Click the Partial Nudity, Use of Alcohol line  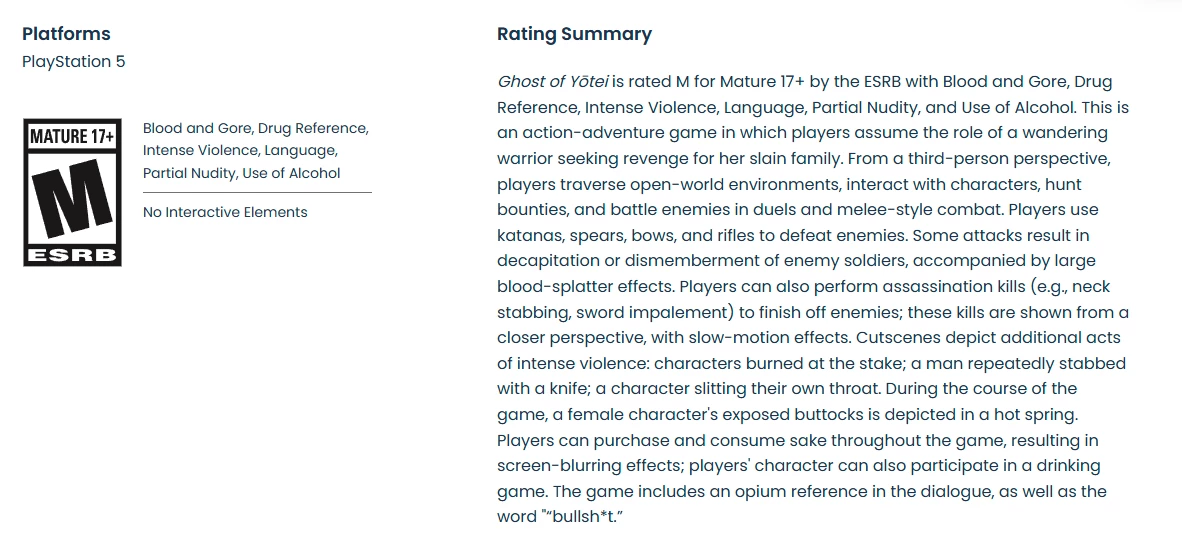pos(241,173)
